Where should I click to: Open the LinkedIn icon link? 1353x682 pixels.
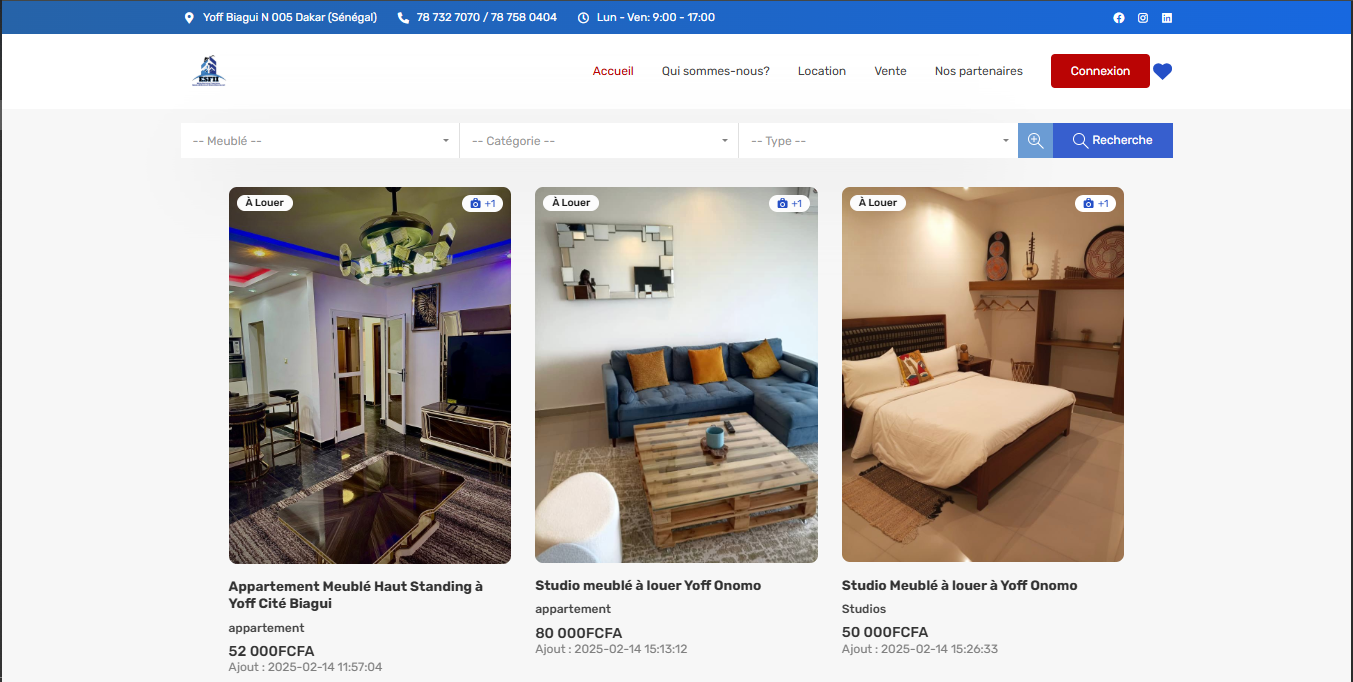coord(1167,18)
